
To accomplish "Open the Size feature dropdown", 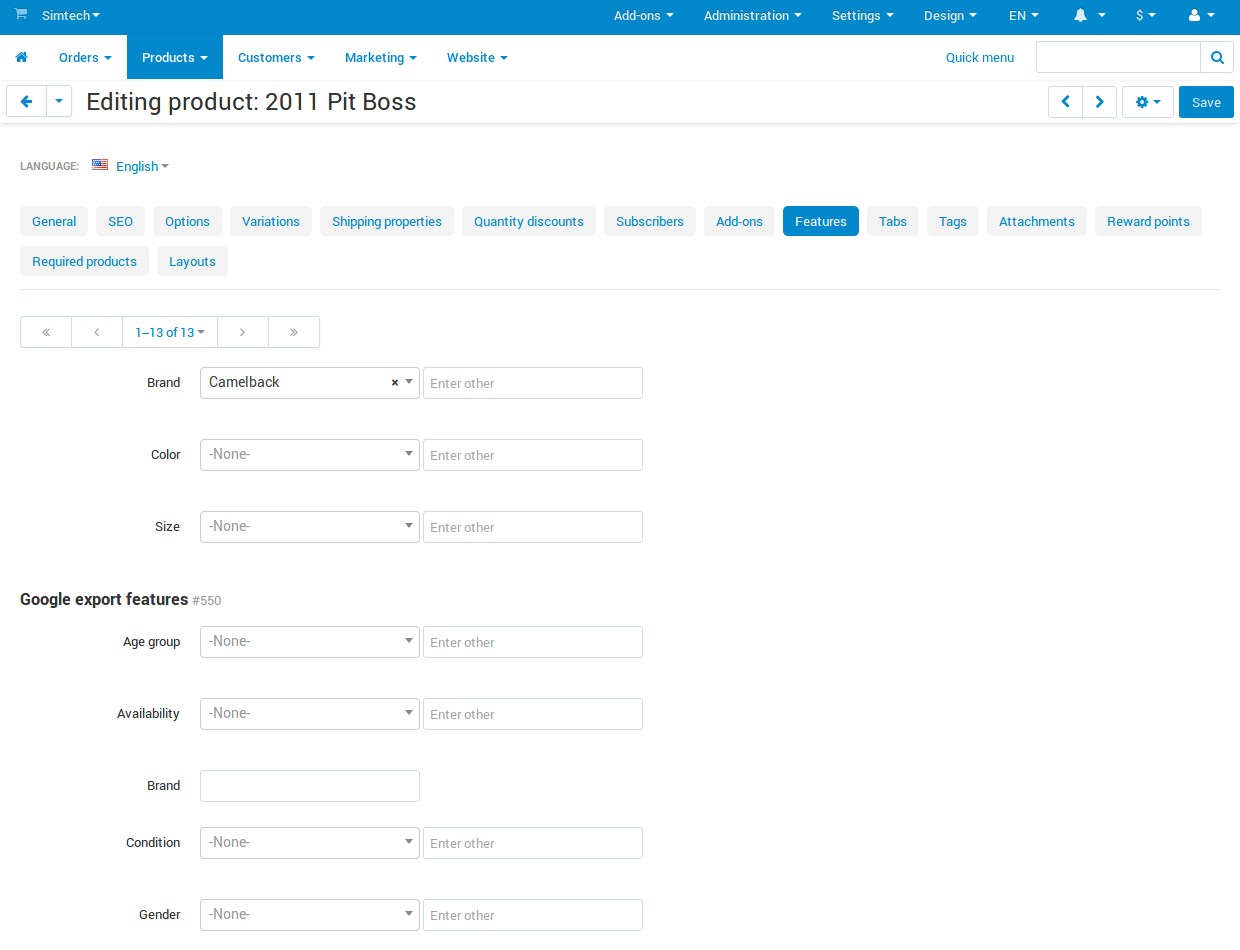I will [310, 527].
